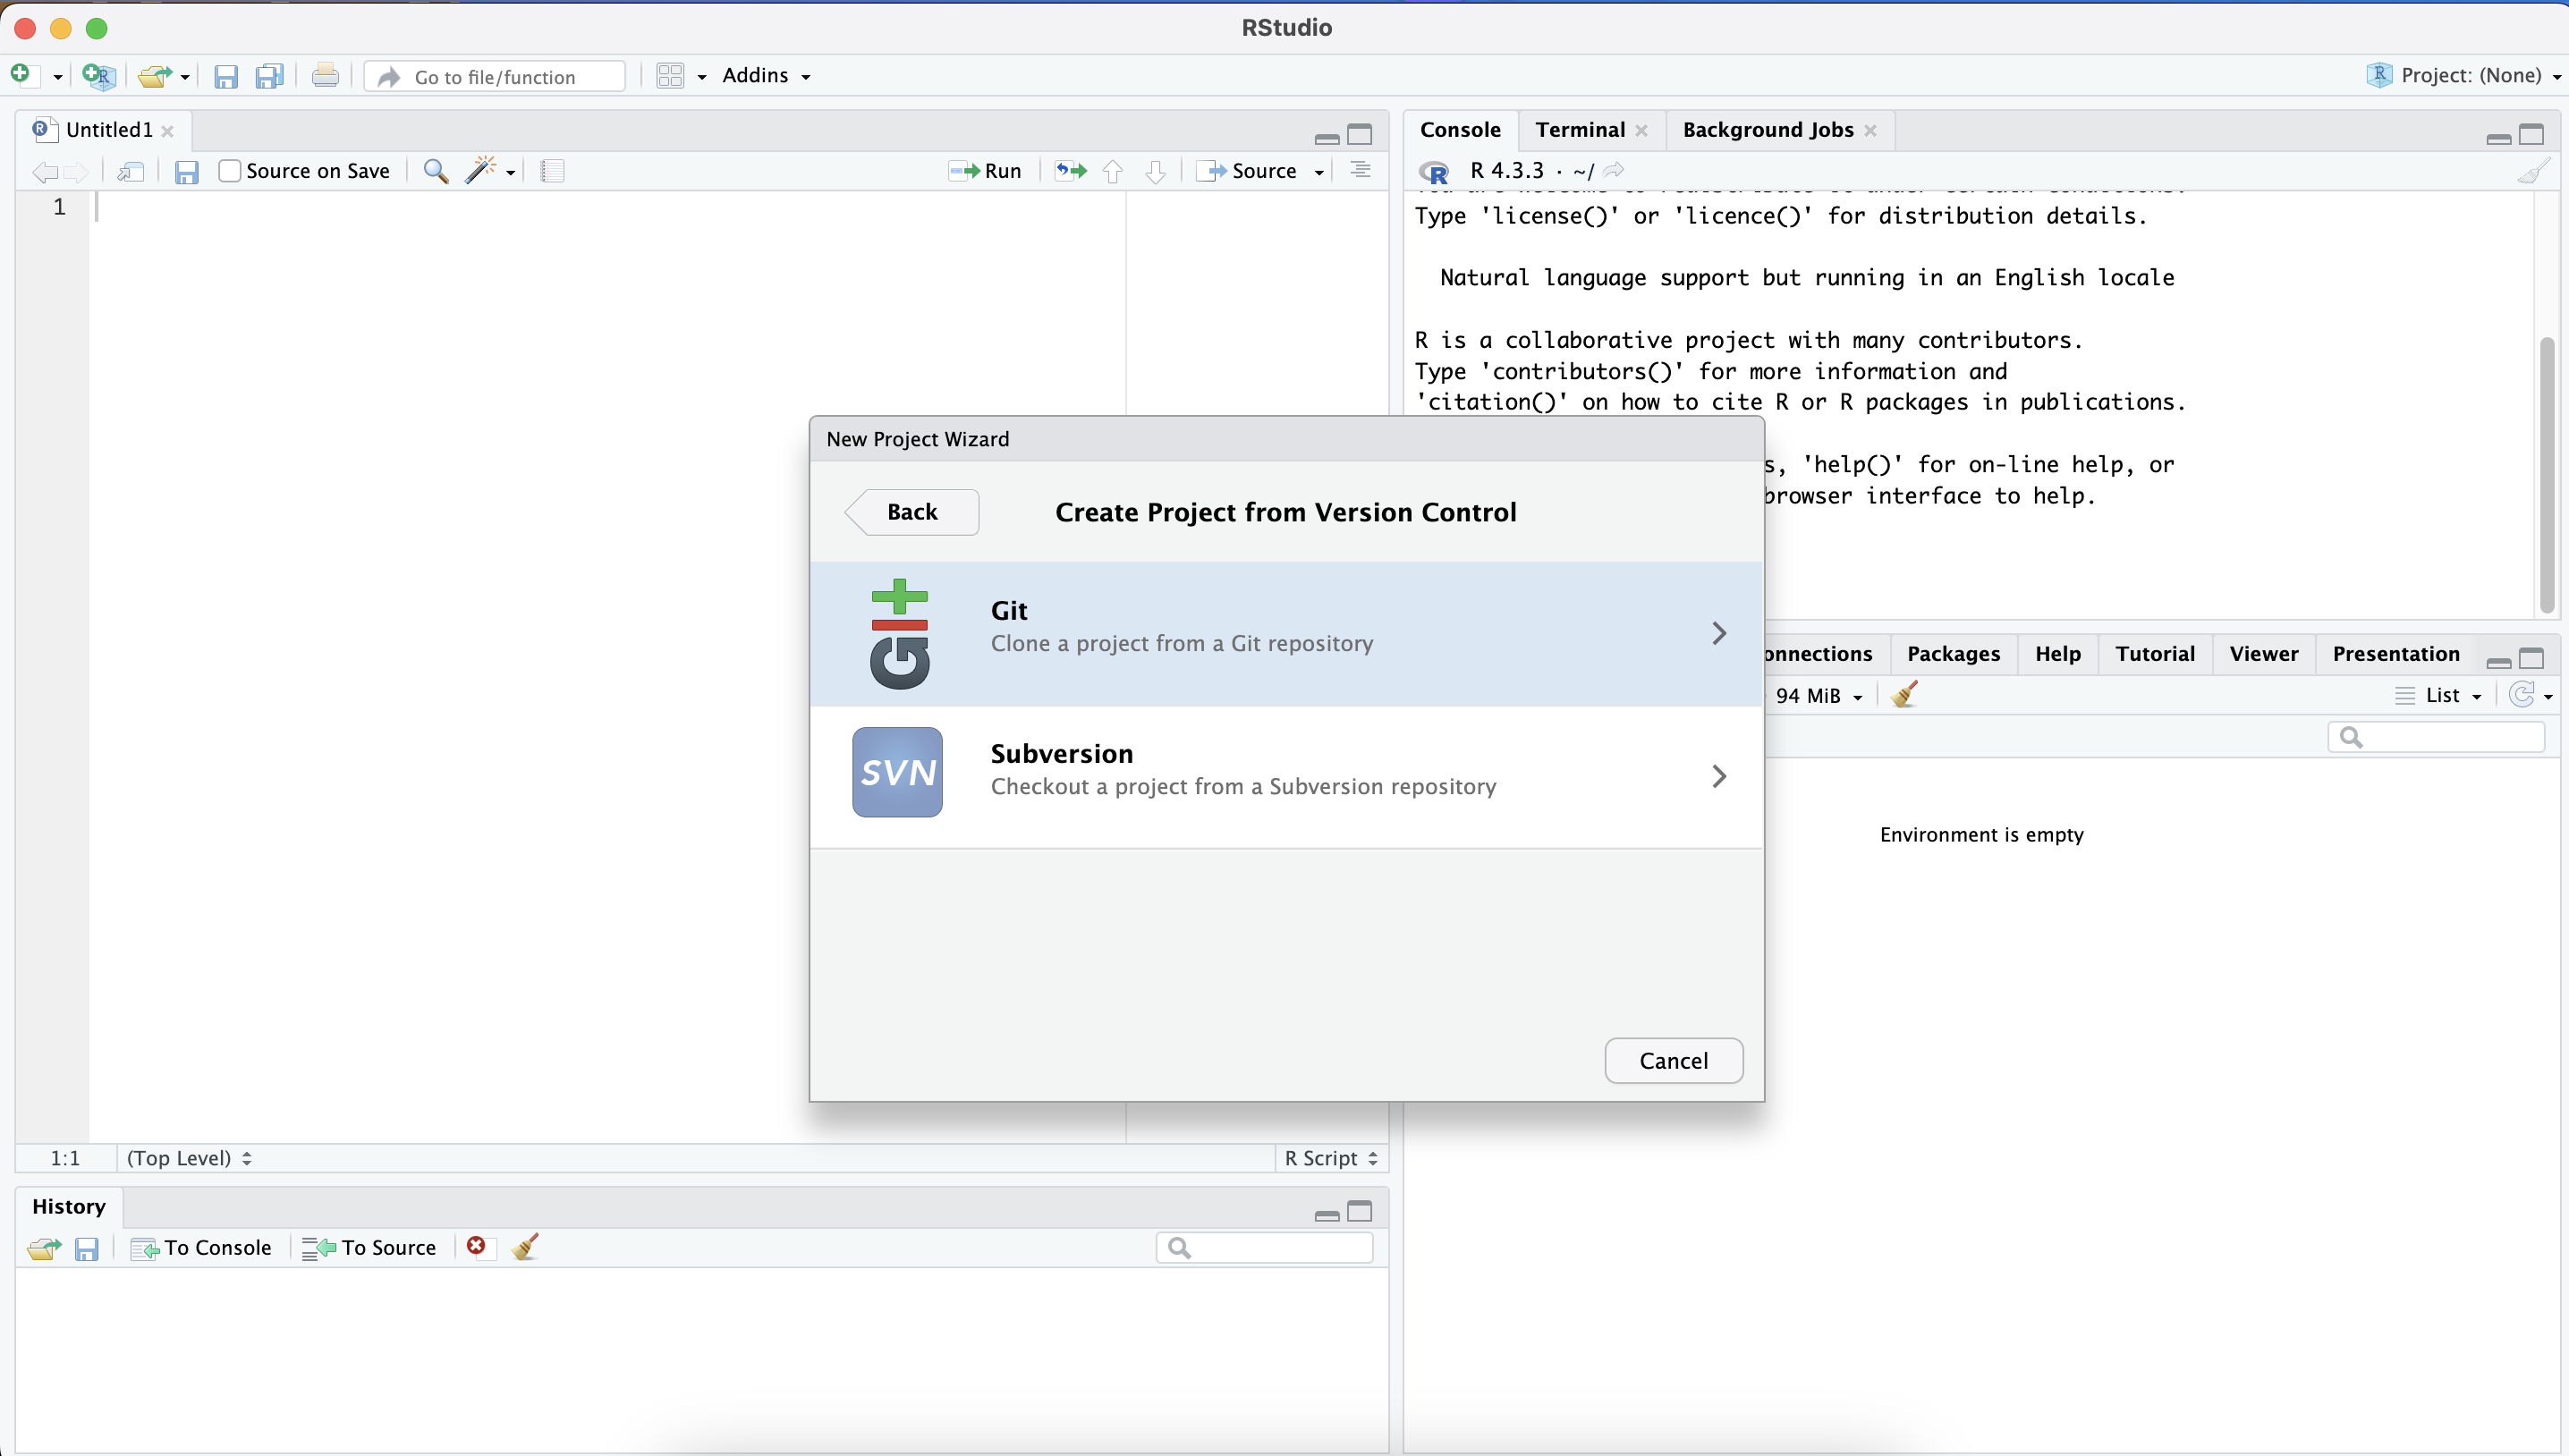Click the editor Save disk icon beside Source on Save
Screen dimensions: 2569x1456
[187, 172]
